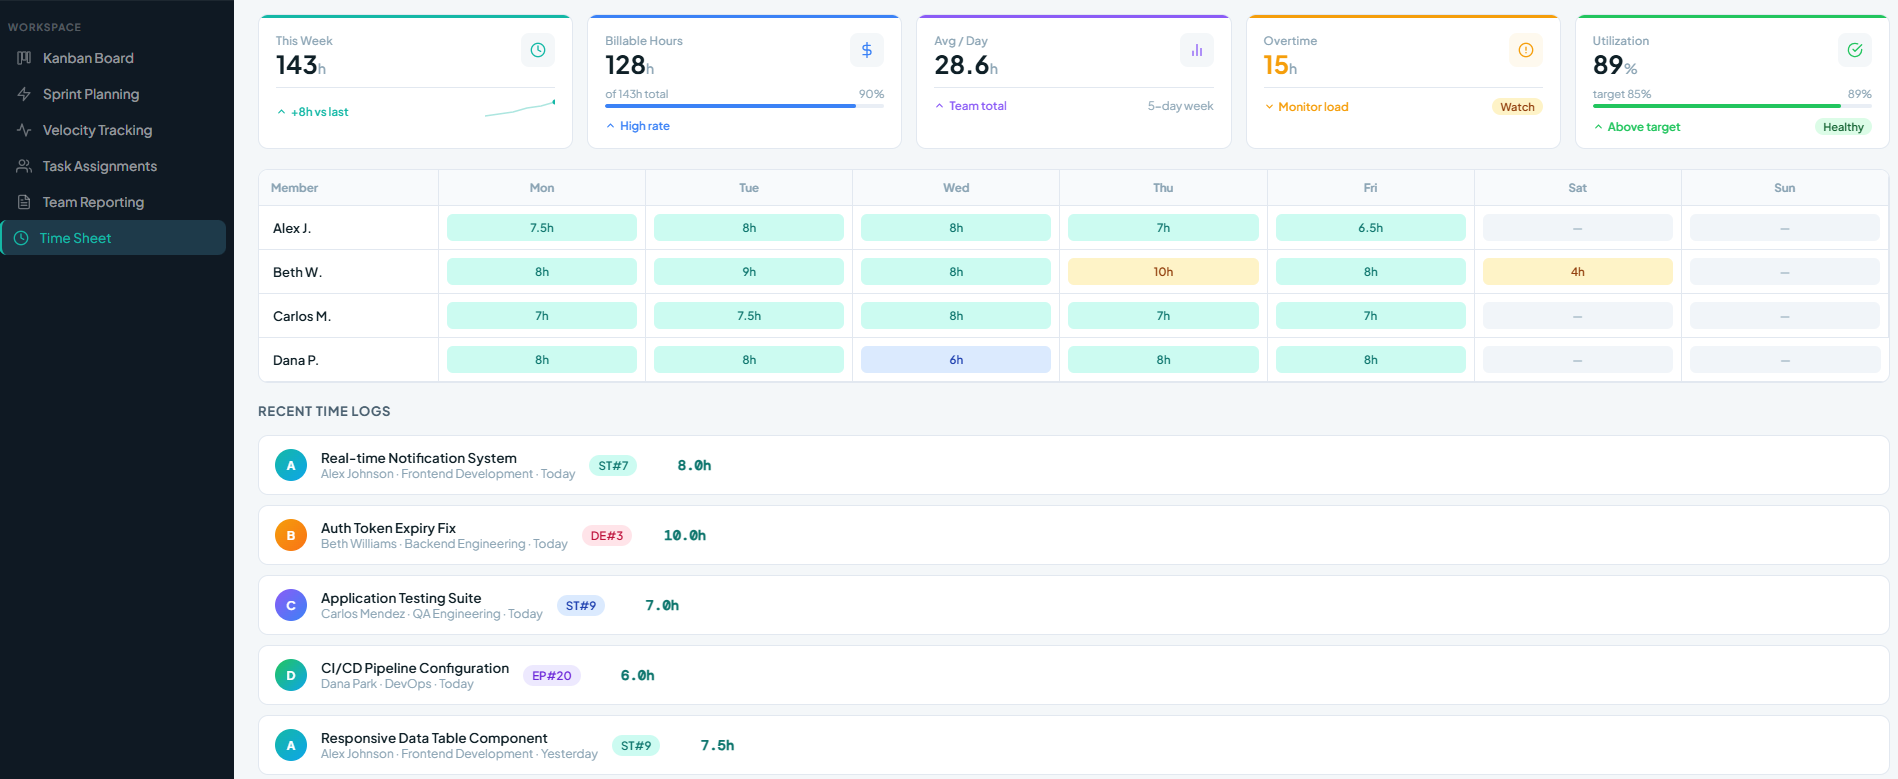Click the Watch badge in Overtime card

1516,107
